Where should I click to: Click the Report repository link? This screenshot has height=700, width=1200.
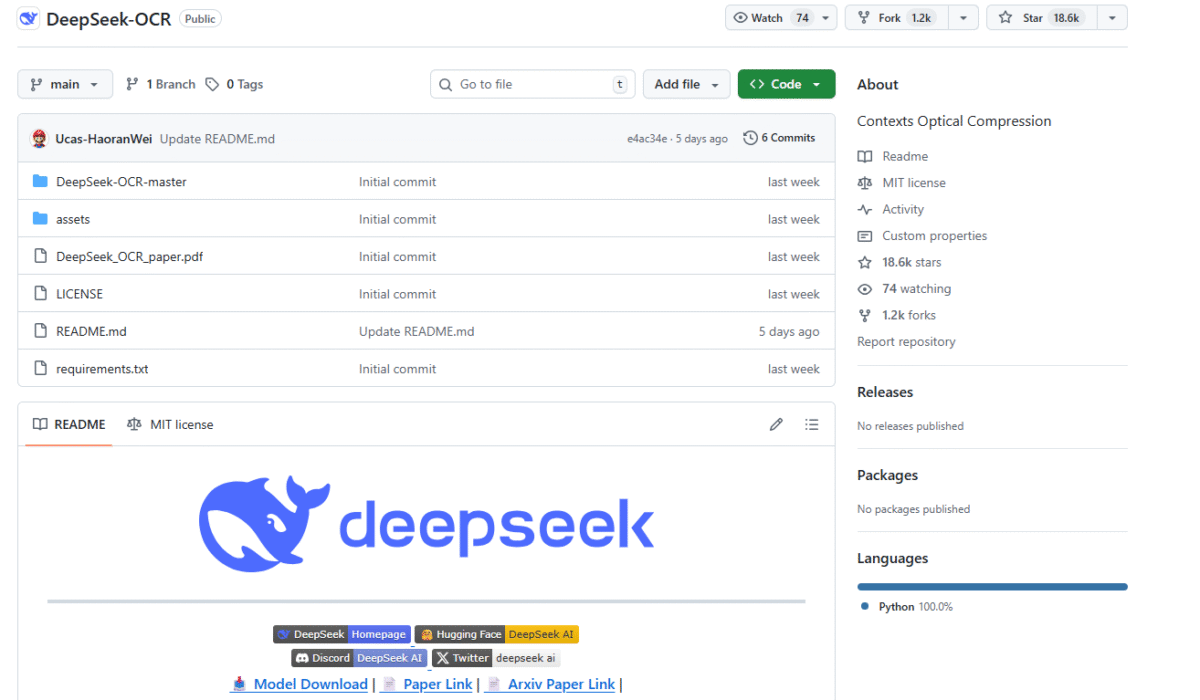point(906,342)
